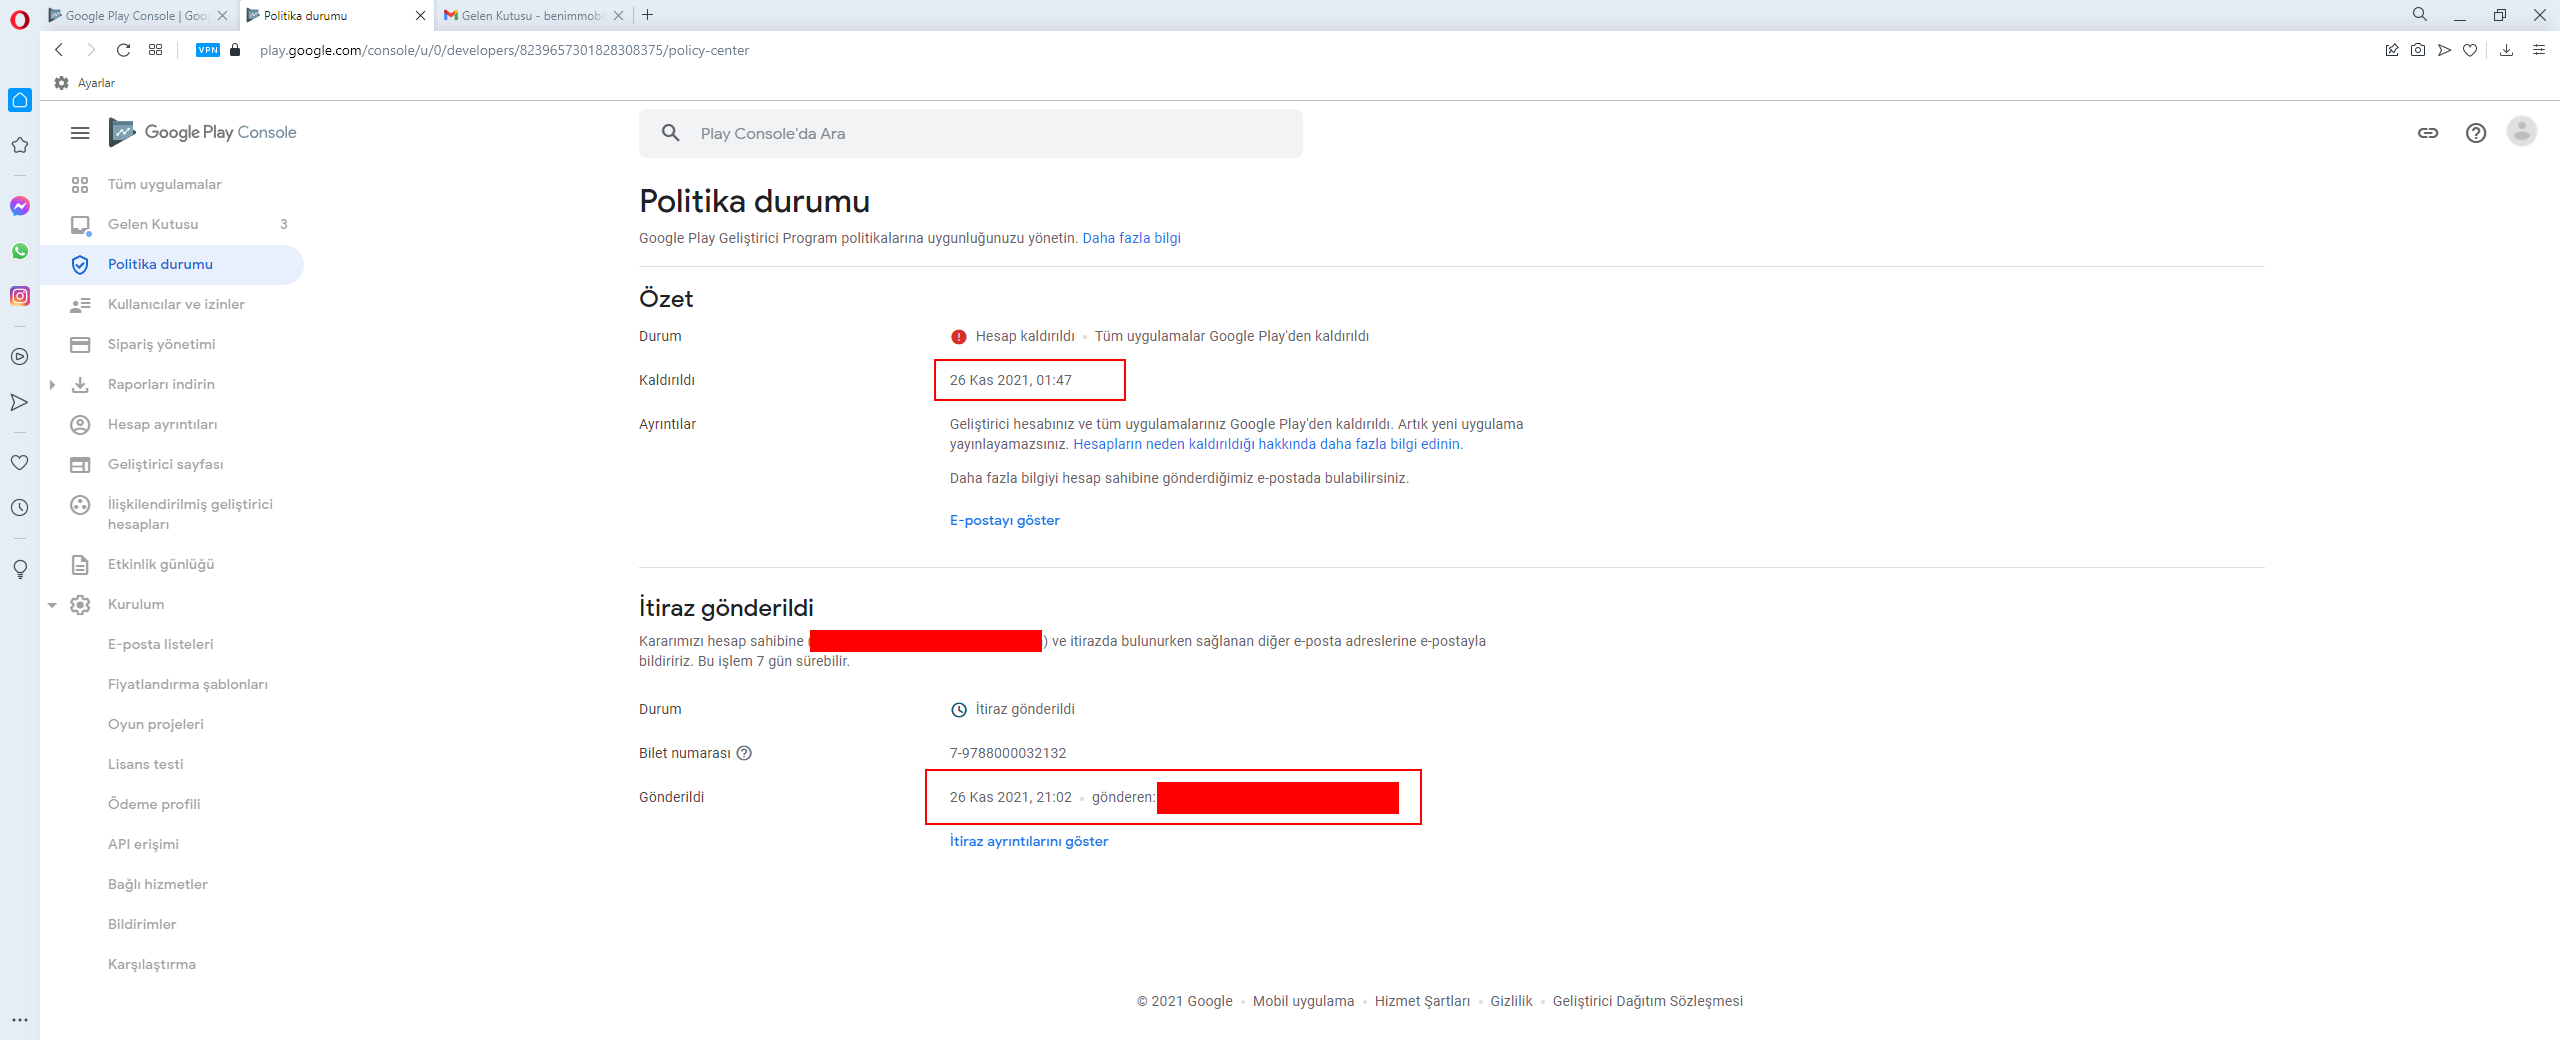This screenshot has height=1040, width=2560.
Task: Focus the Play Console'da Ara search field
Action: tap(970, 134)
